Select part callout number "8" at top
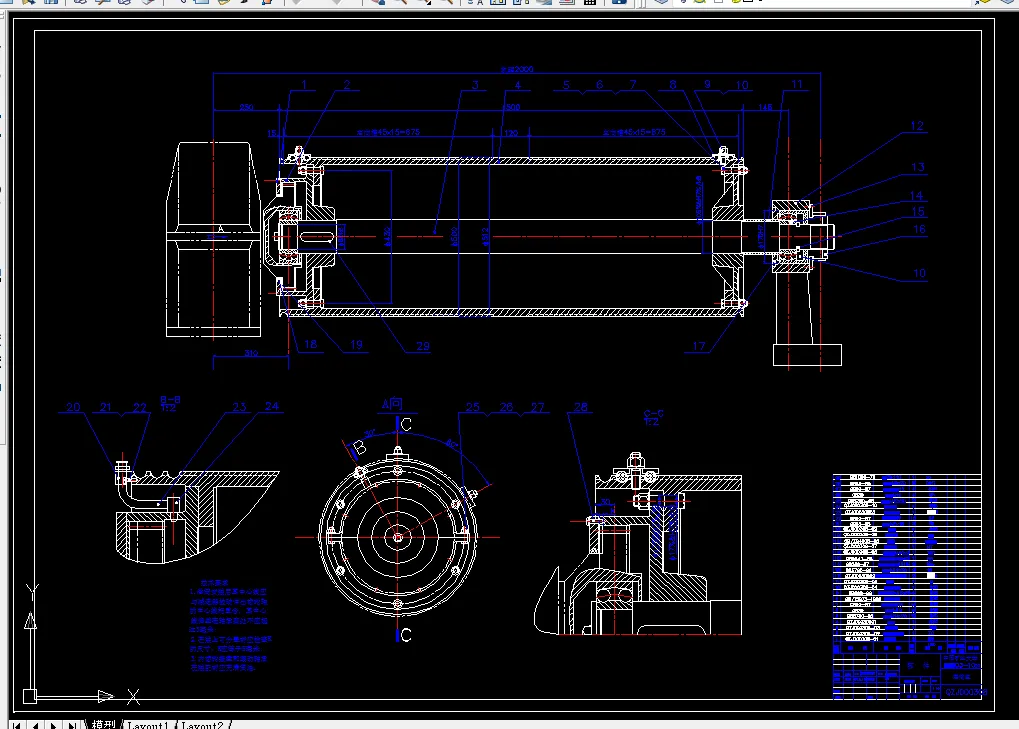1019x729 pixels. (x=673, y=84)
